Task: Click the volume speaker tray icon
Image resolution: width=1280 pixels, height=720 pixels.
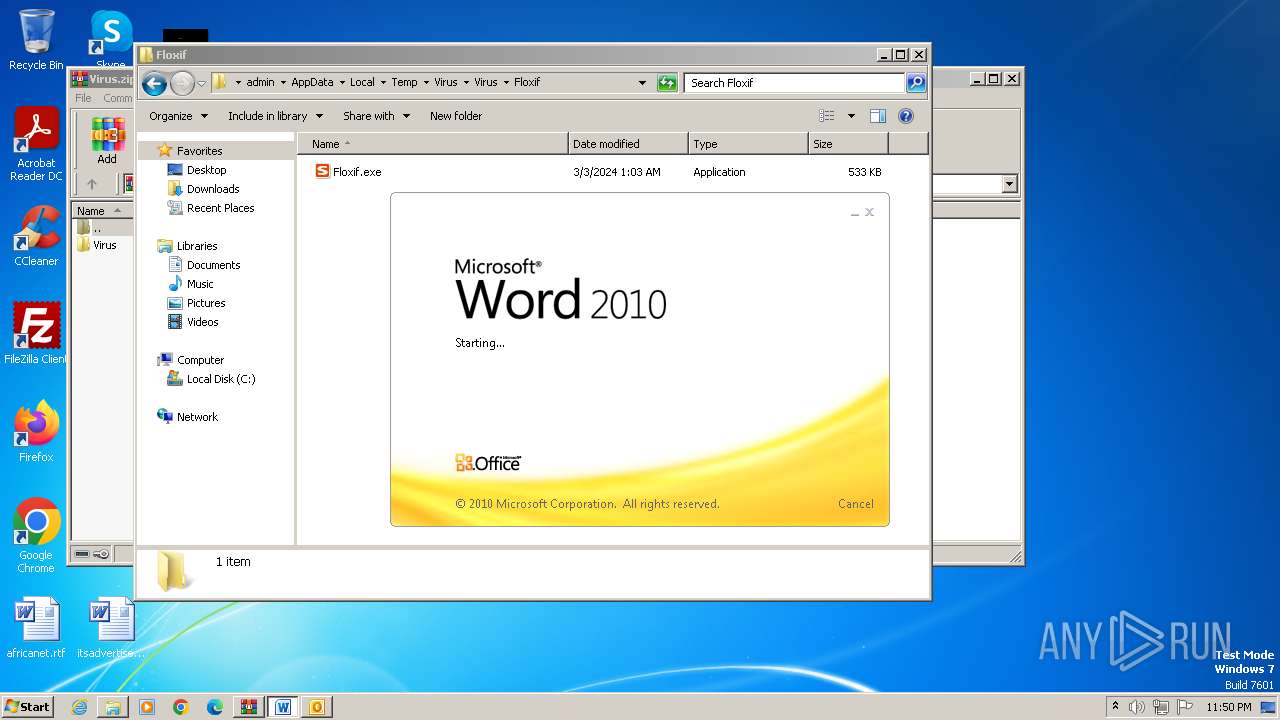Action: [1136, 707]
